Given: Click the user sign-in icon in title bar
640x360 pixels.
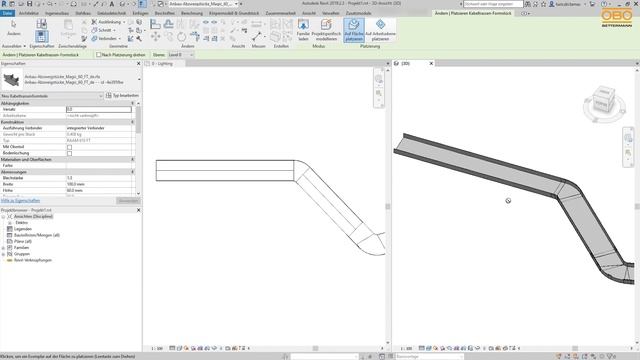Looking at the screenshot, I should pyautogui.click(x=552, y=4).
